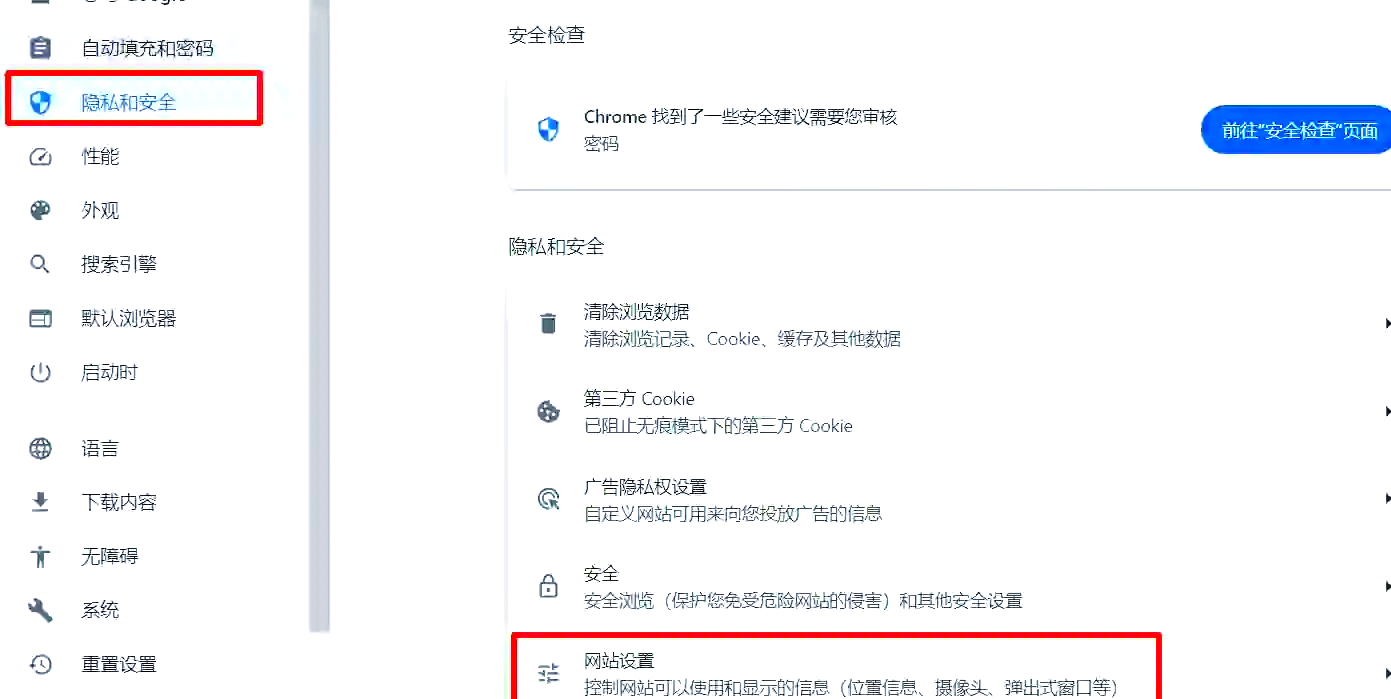
Task: Expand arrow at right of 清除浏览数据
Action: (1387, 324)
